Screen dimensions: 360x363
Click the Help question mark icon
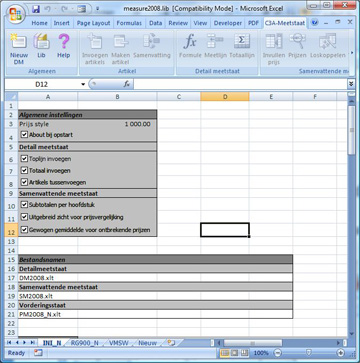[63, 46]
